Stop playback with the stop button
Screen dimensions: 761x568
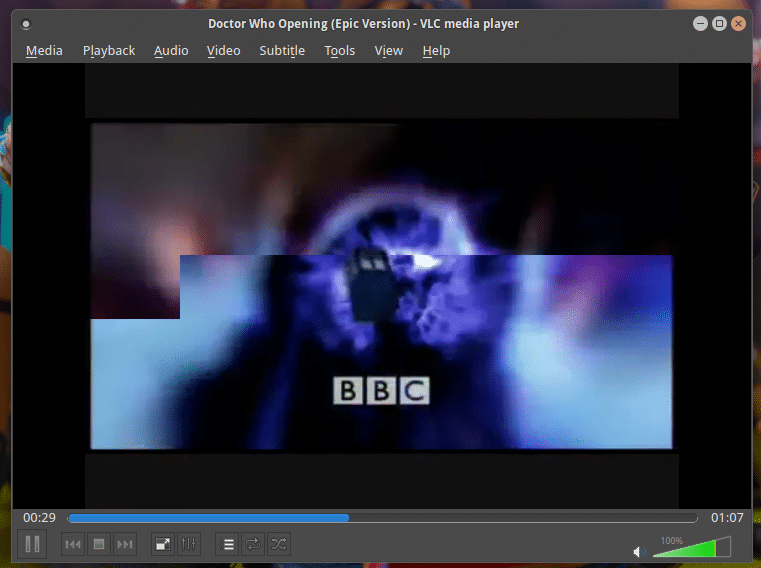click(99, 544)
